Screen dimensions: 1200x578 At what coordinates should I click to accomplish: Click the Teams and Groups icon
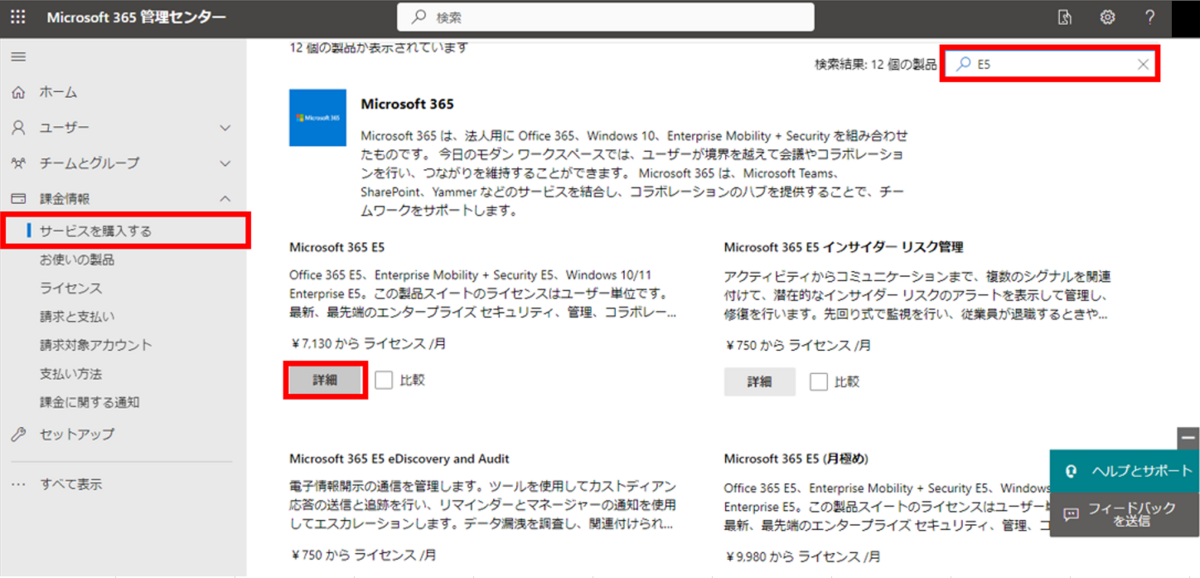coord(18,163)
